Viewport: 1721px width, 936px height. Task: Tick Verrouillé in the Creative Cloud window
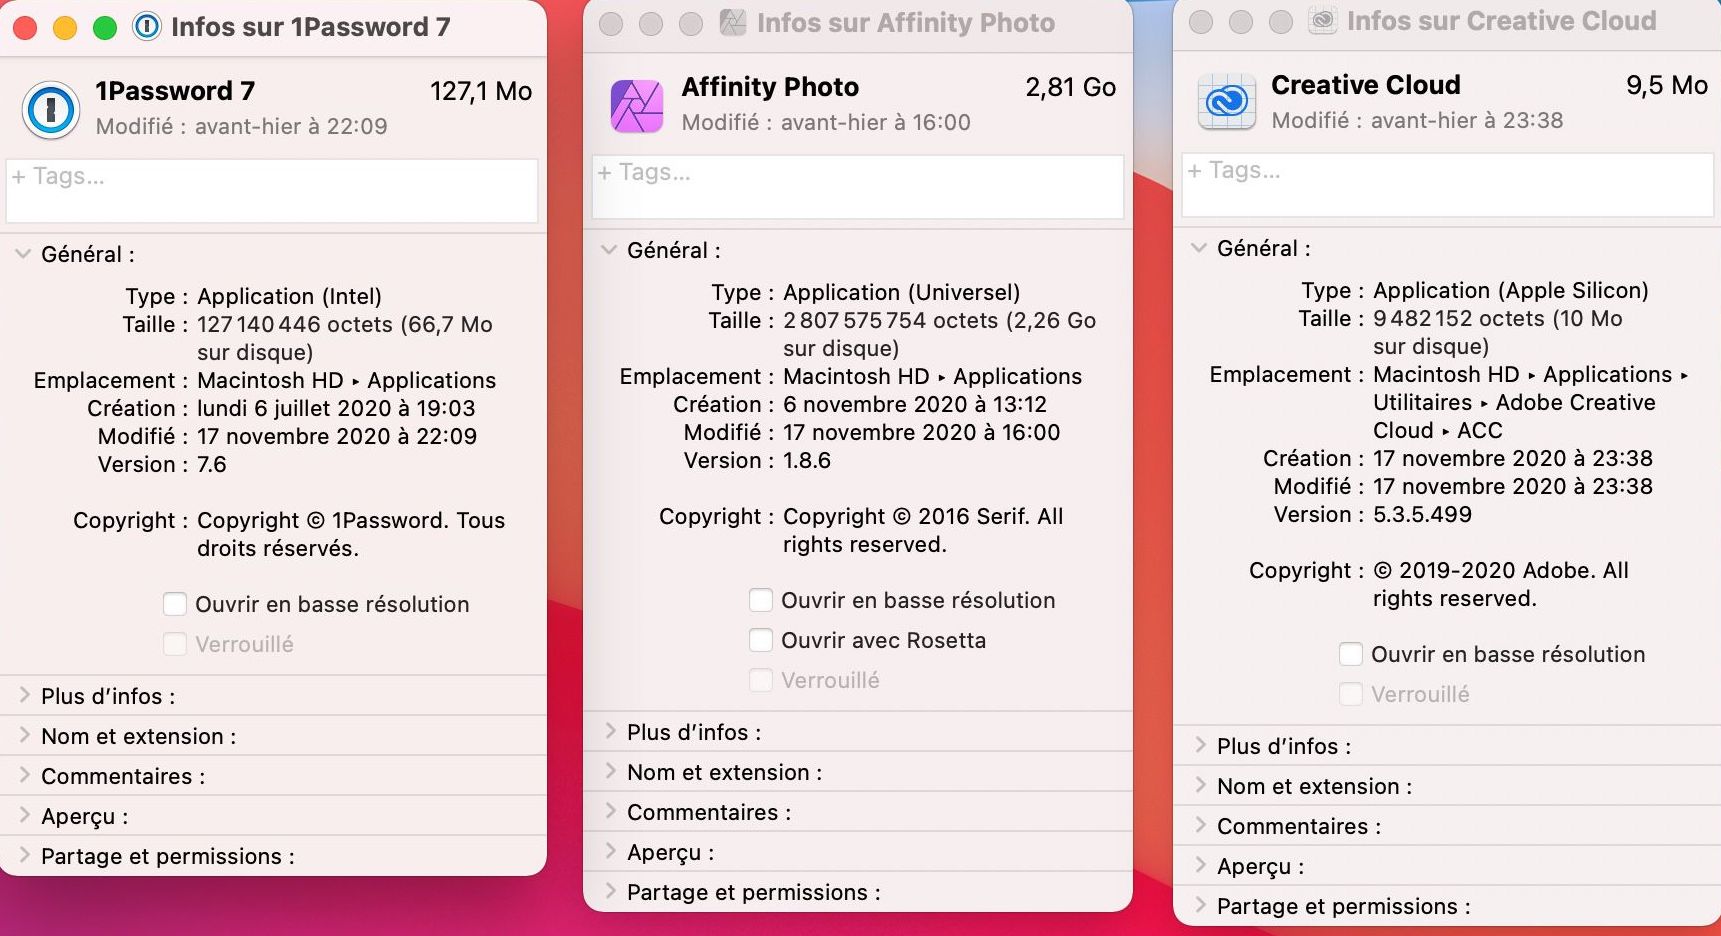pyautogui.click(x=1351, y=694)
